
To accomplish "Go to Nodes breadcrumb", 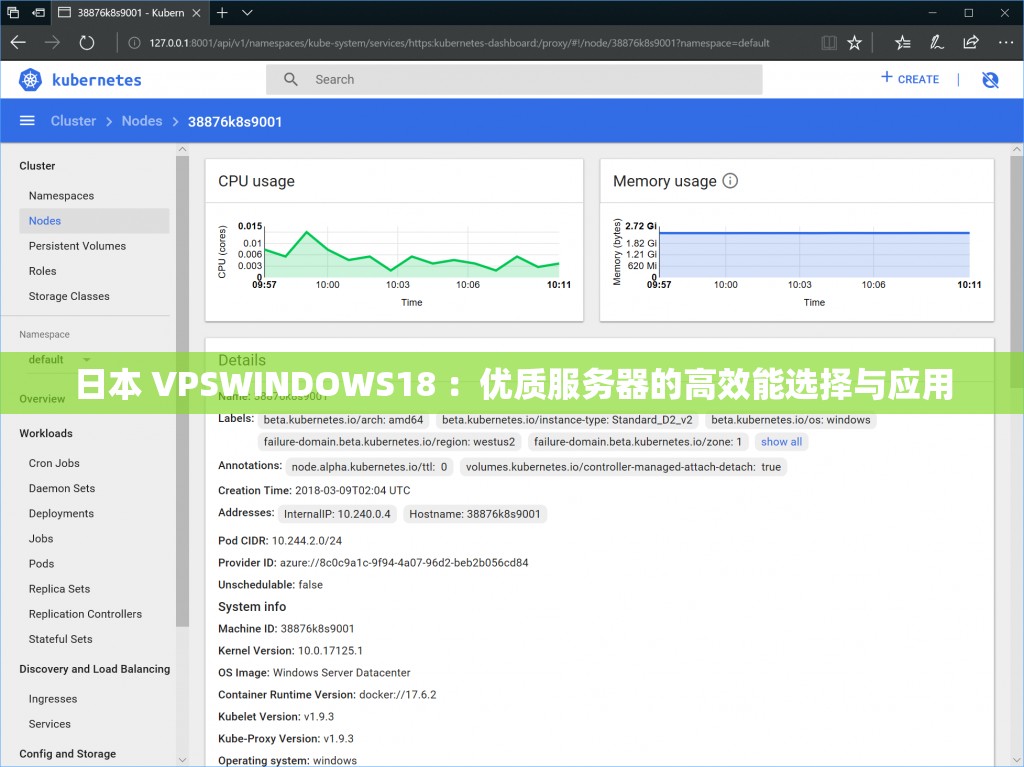I will (x=142, y=121).
